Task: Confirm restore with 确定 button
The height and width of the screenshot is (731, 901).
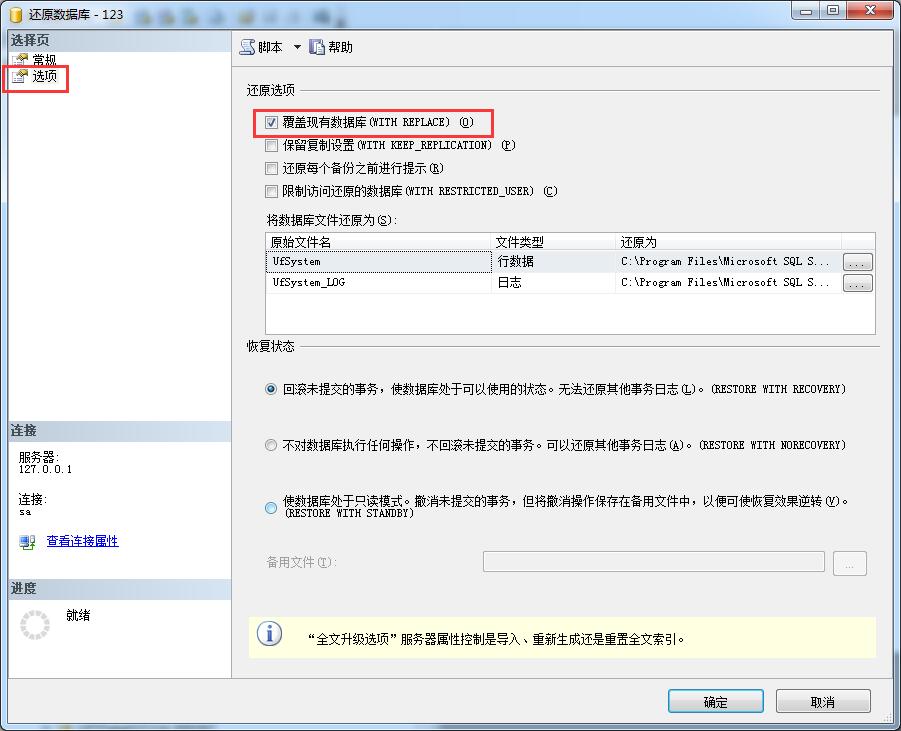Action: click(715, 702)
